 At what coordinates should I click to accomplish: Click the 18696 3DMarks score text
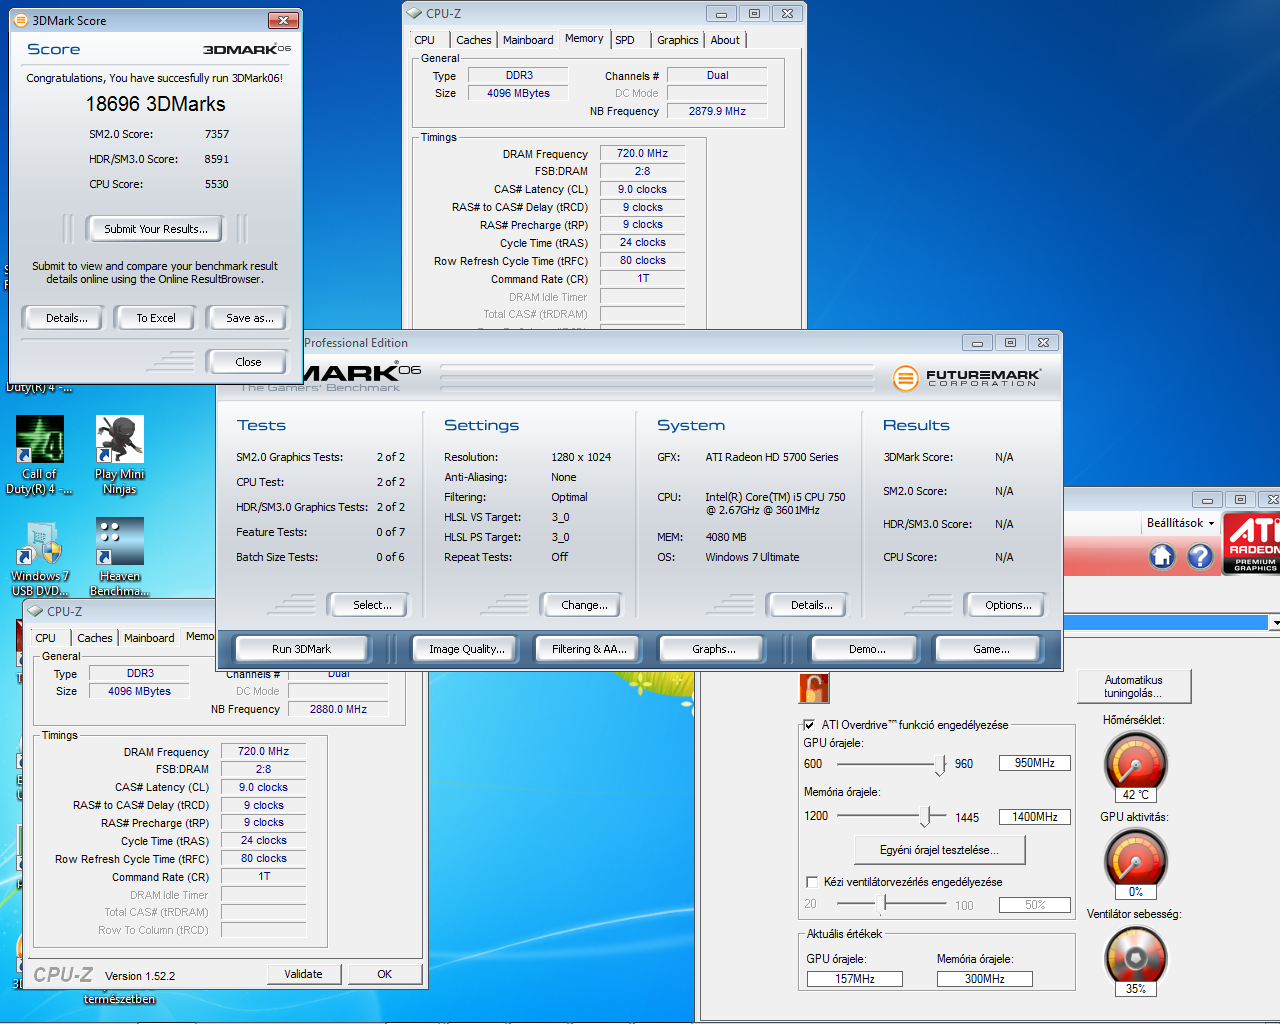point(156,104)
